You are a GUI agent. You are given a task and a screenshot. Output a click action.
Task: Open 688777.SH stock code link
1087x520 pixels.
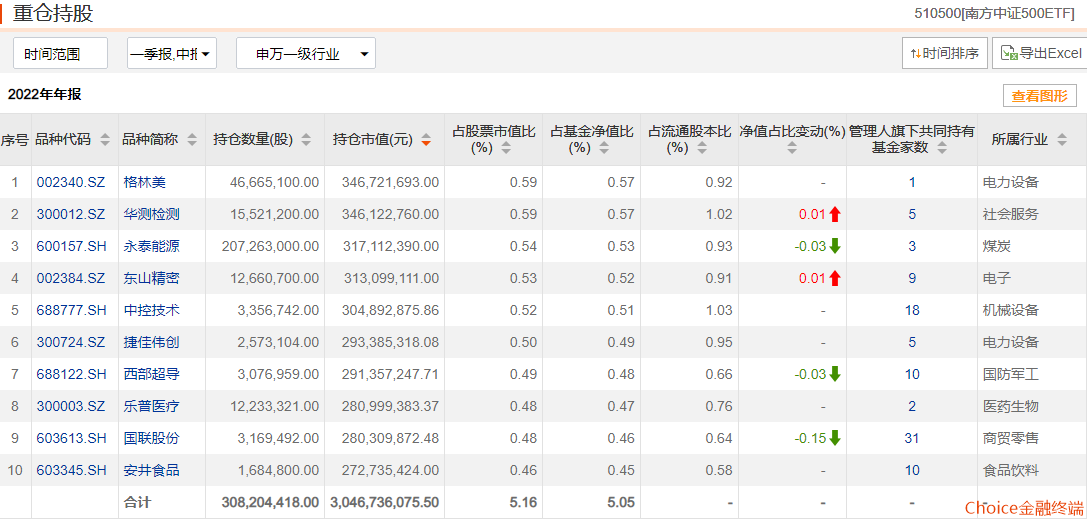point(72,310)
